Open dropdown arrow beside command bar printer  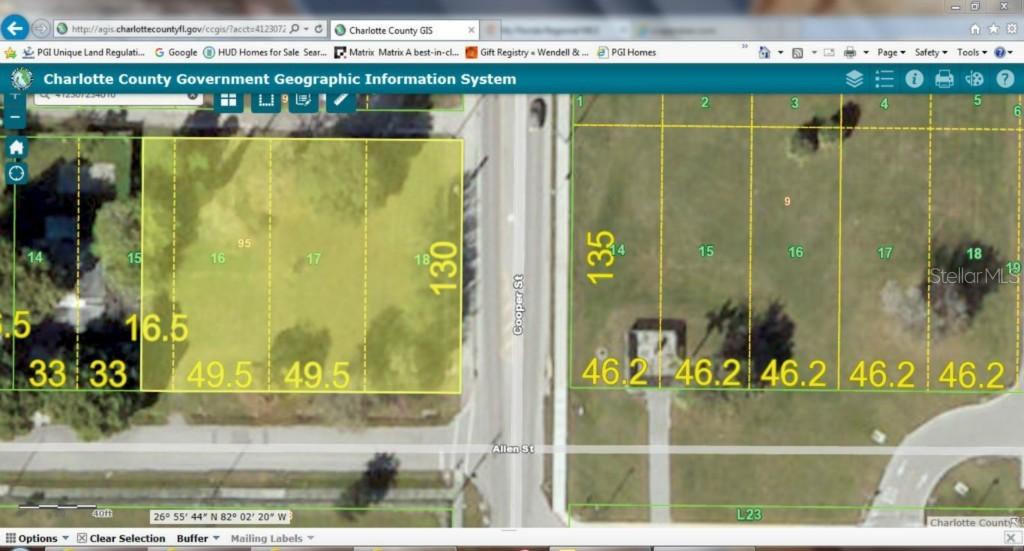(x=866, y=52)
